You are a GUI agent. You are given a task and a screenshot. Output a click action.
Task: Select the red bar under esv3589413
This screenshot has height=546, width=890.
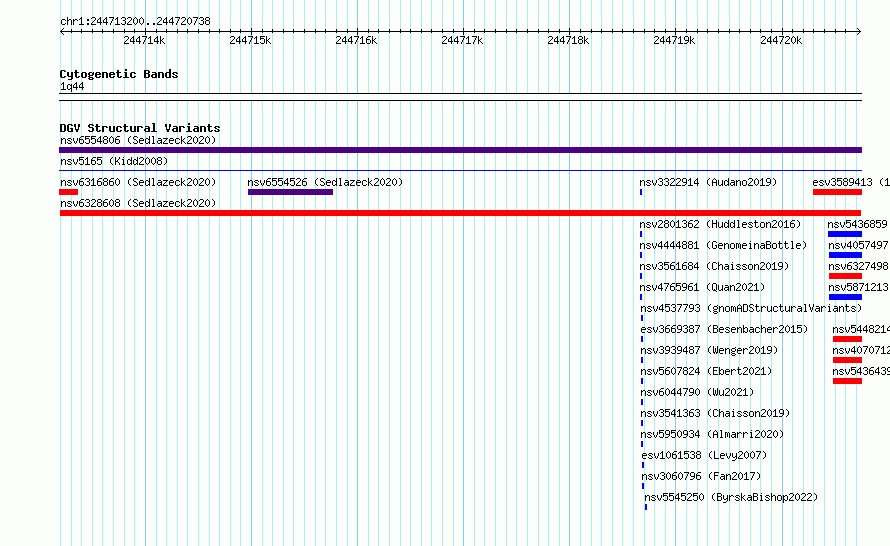coord(837,192)
